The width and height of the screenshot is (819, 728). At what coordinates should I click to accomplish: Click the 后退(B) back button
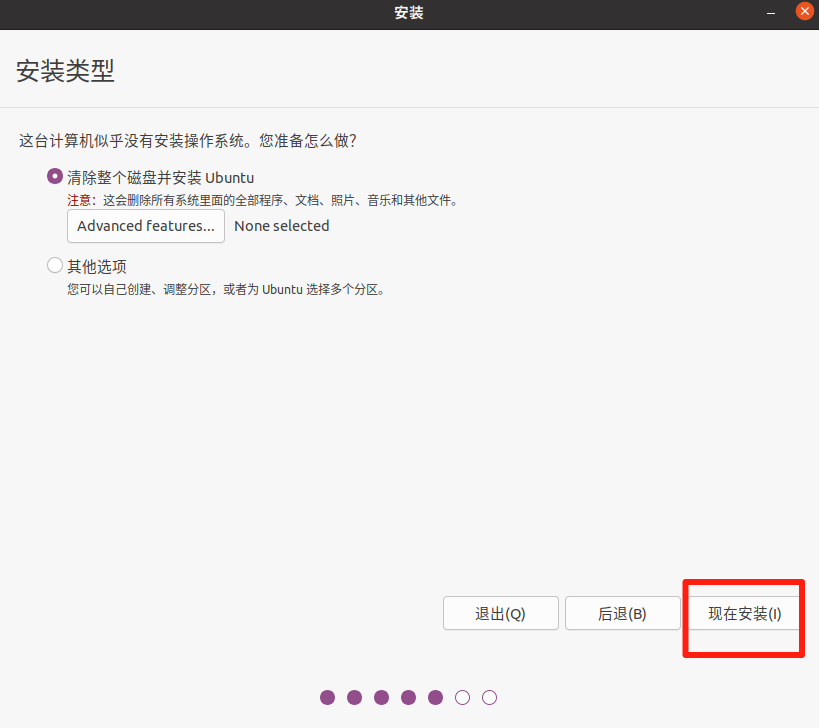tap(622, 613)
